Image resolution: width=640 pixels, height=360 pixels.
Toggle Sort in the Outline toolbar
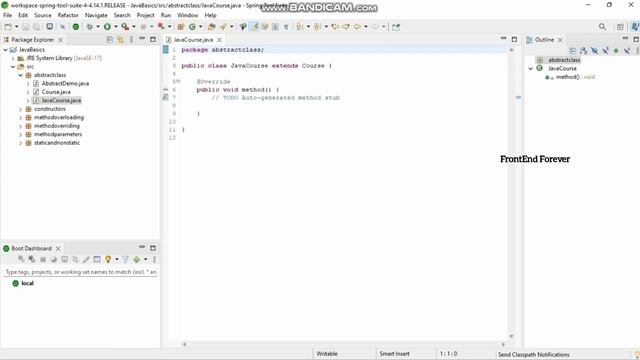pos(584,51)
